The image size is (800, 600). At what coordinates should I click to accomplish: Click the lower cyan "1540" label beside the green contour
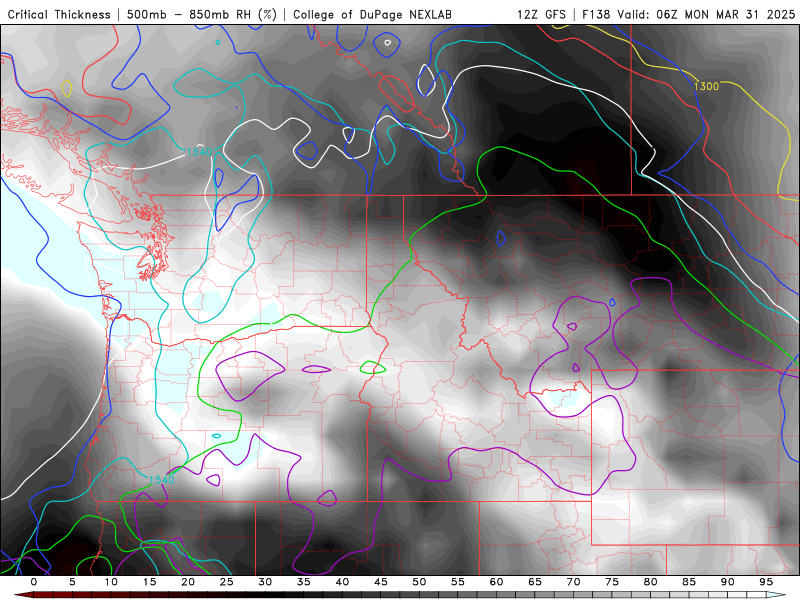(x=162, y=480)
